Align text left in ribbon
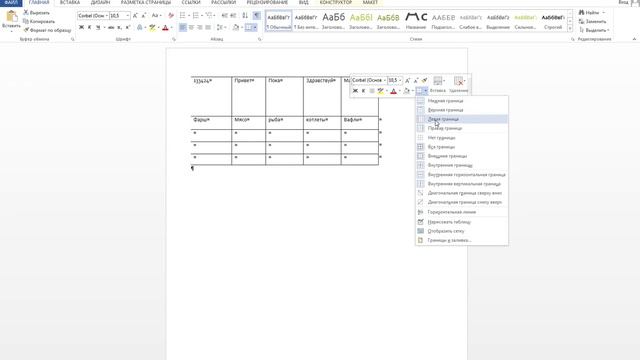The width and height of the screenshot is (640, 360). point(183,27)
